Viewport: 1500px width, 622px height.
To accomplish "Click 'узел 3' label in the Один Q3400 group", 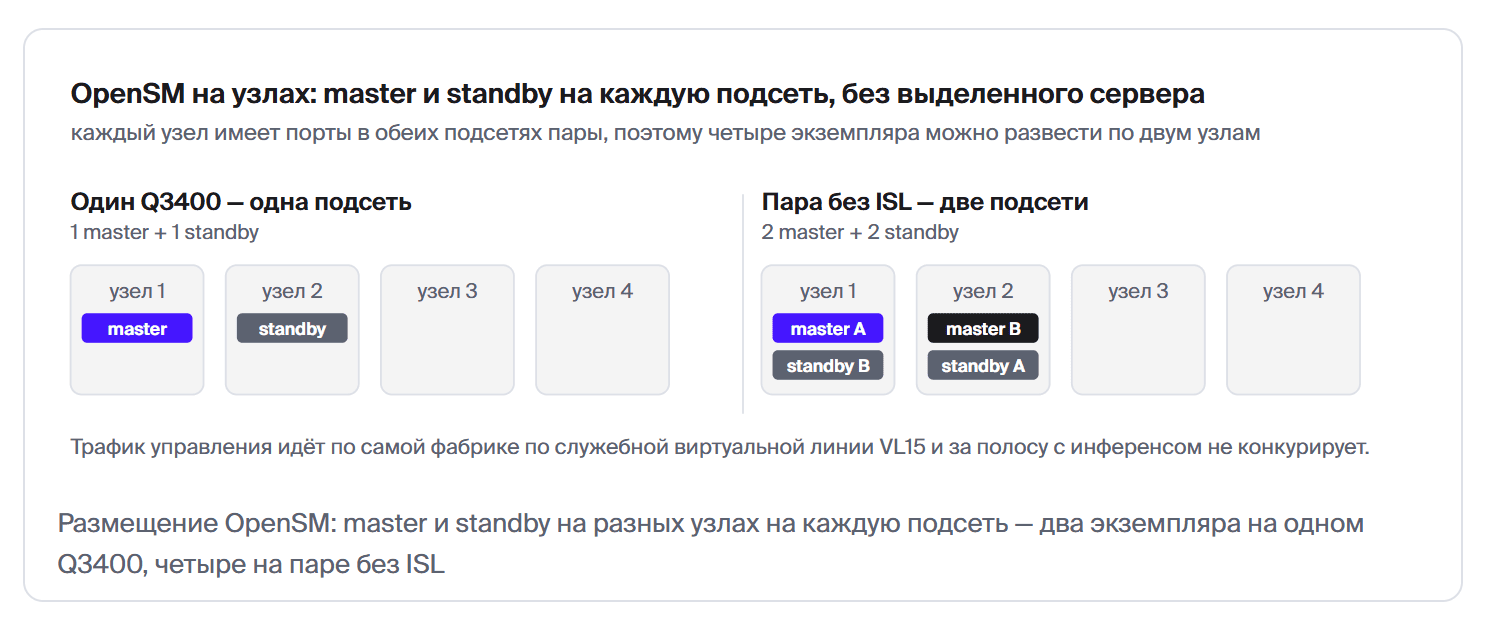I will [447, 292].
